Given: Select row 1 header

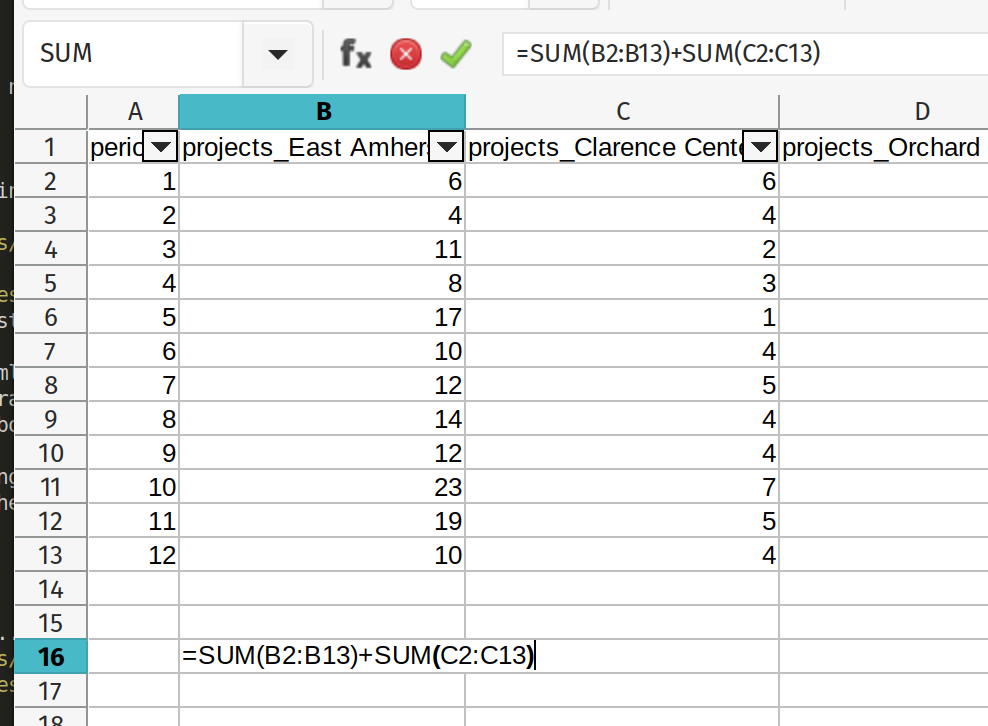Looking at the screenshot, I should pyautogui.click(x=51, y=148).
